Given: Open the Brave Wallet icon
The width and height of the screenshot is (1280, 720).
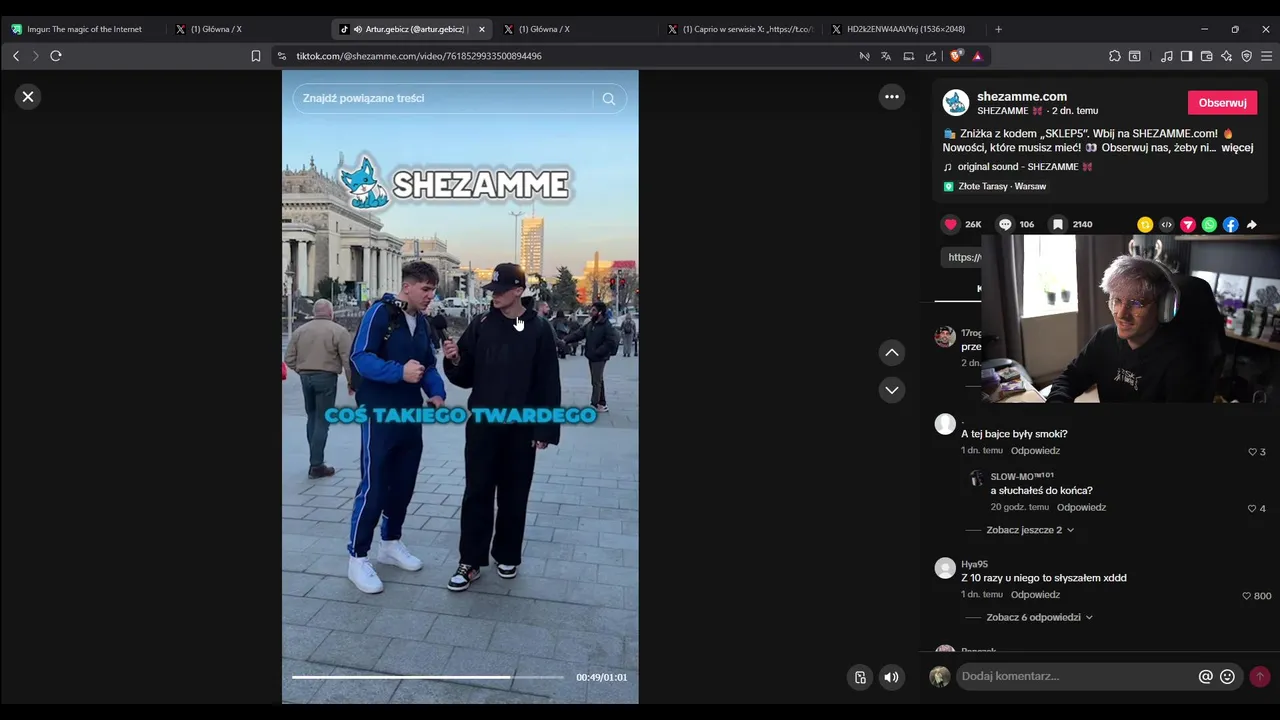Looking at the screenshot, I should pos(1206,56).
